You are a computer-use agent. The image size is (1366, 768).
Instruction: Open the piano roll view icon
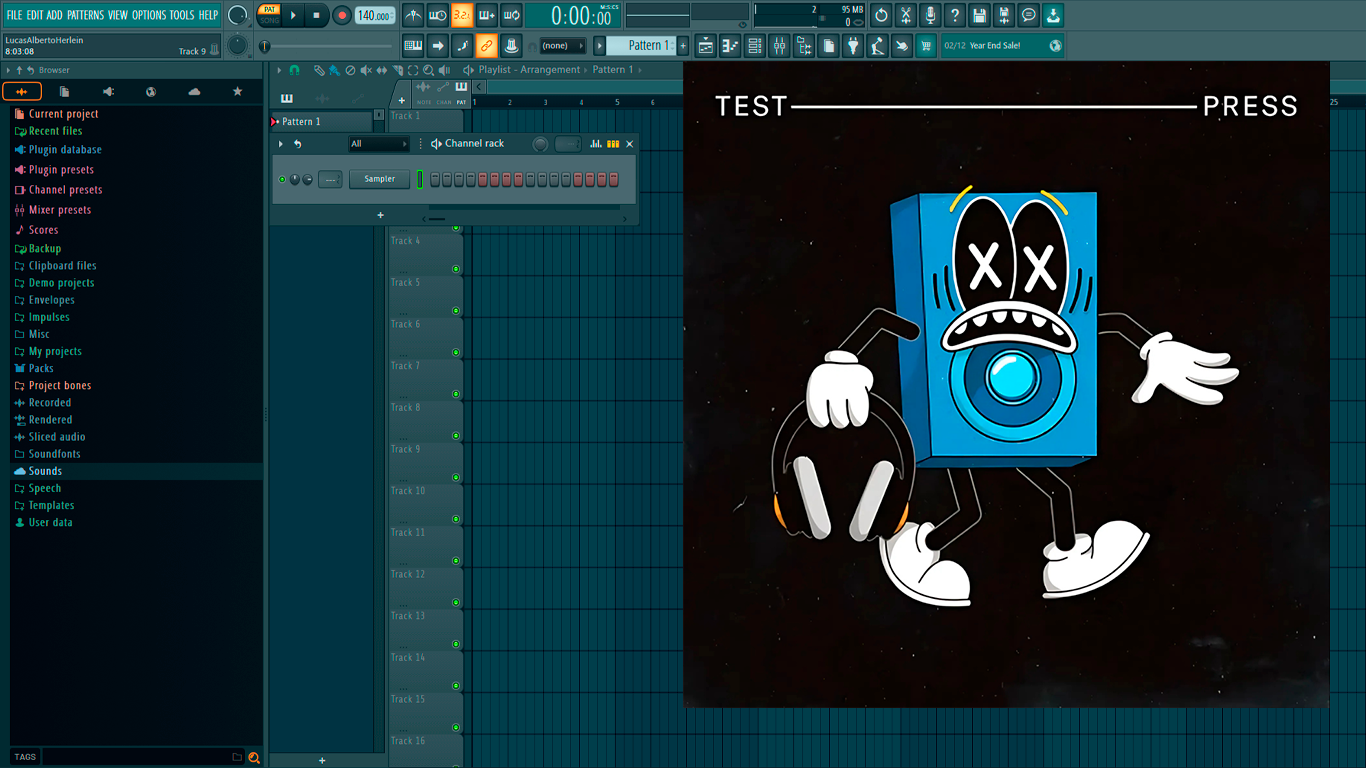click(x=730, y=45)
